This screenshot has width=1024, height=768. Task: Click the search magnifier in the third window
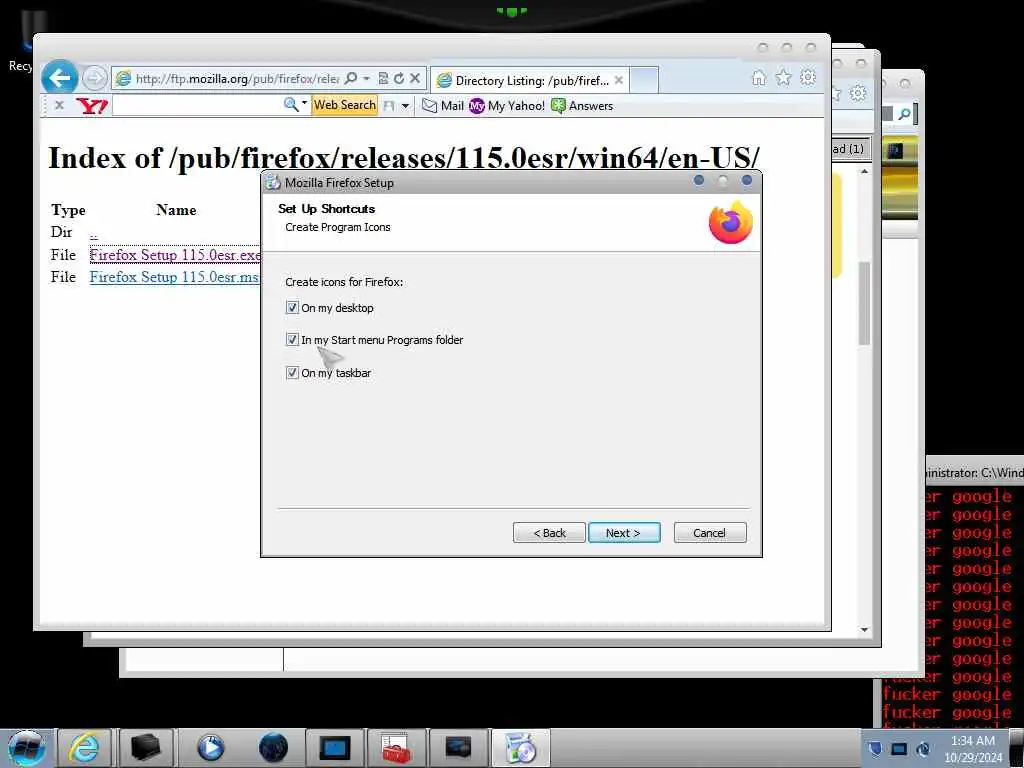click(x=904, y=115)
